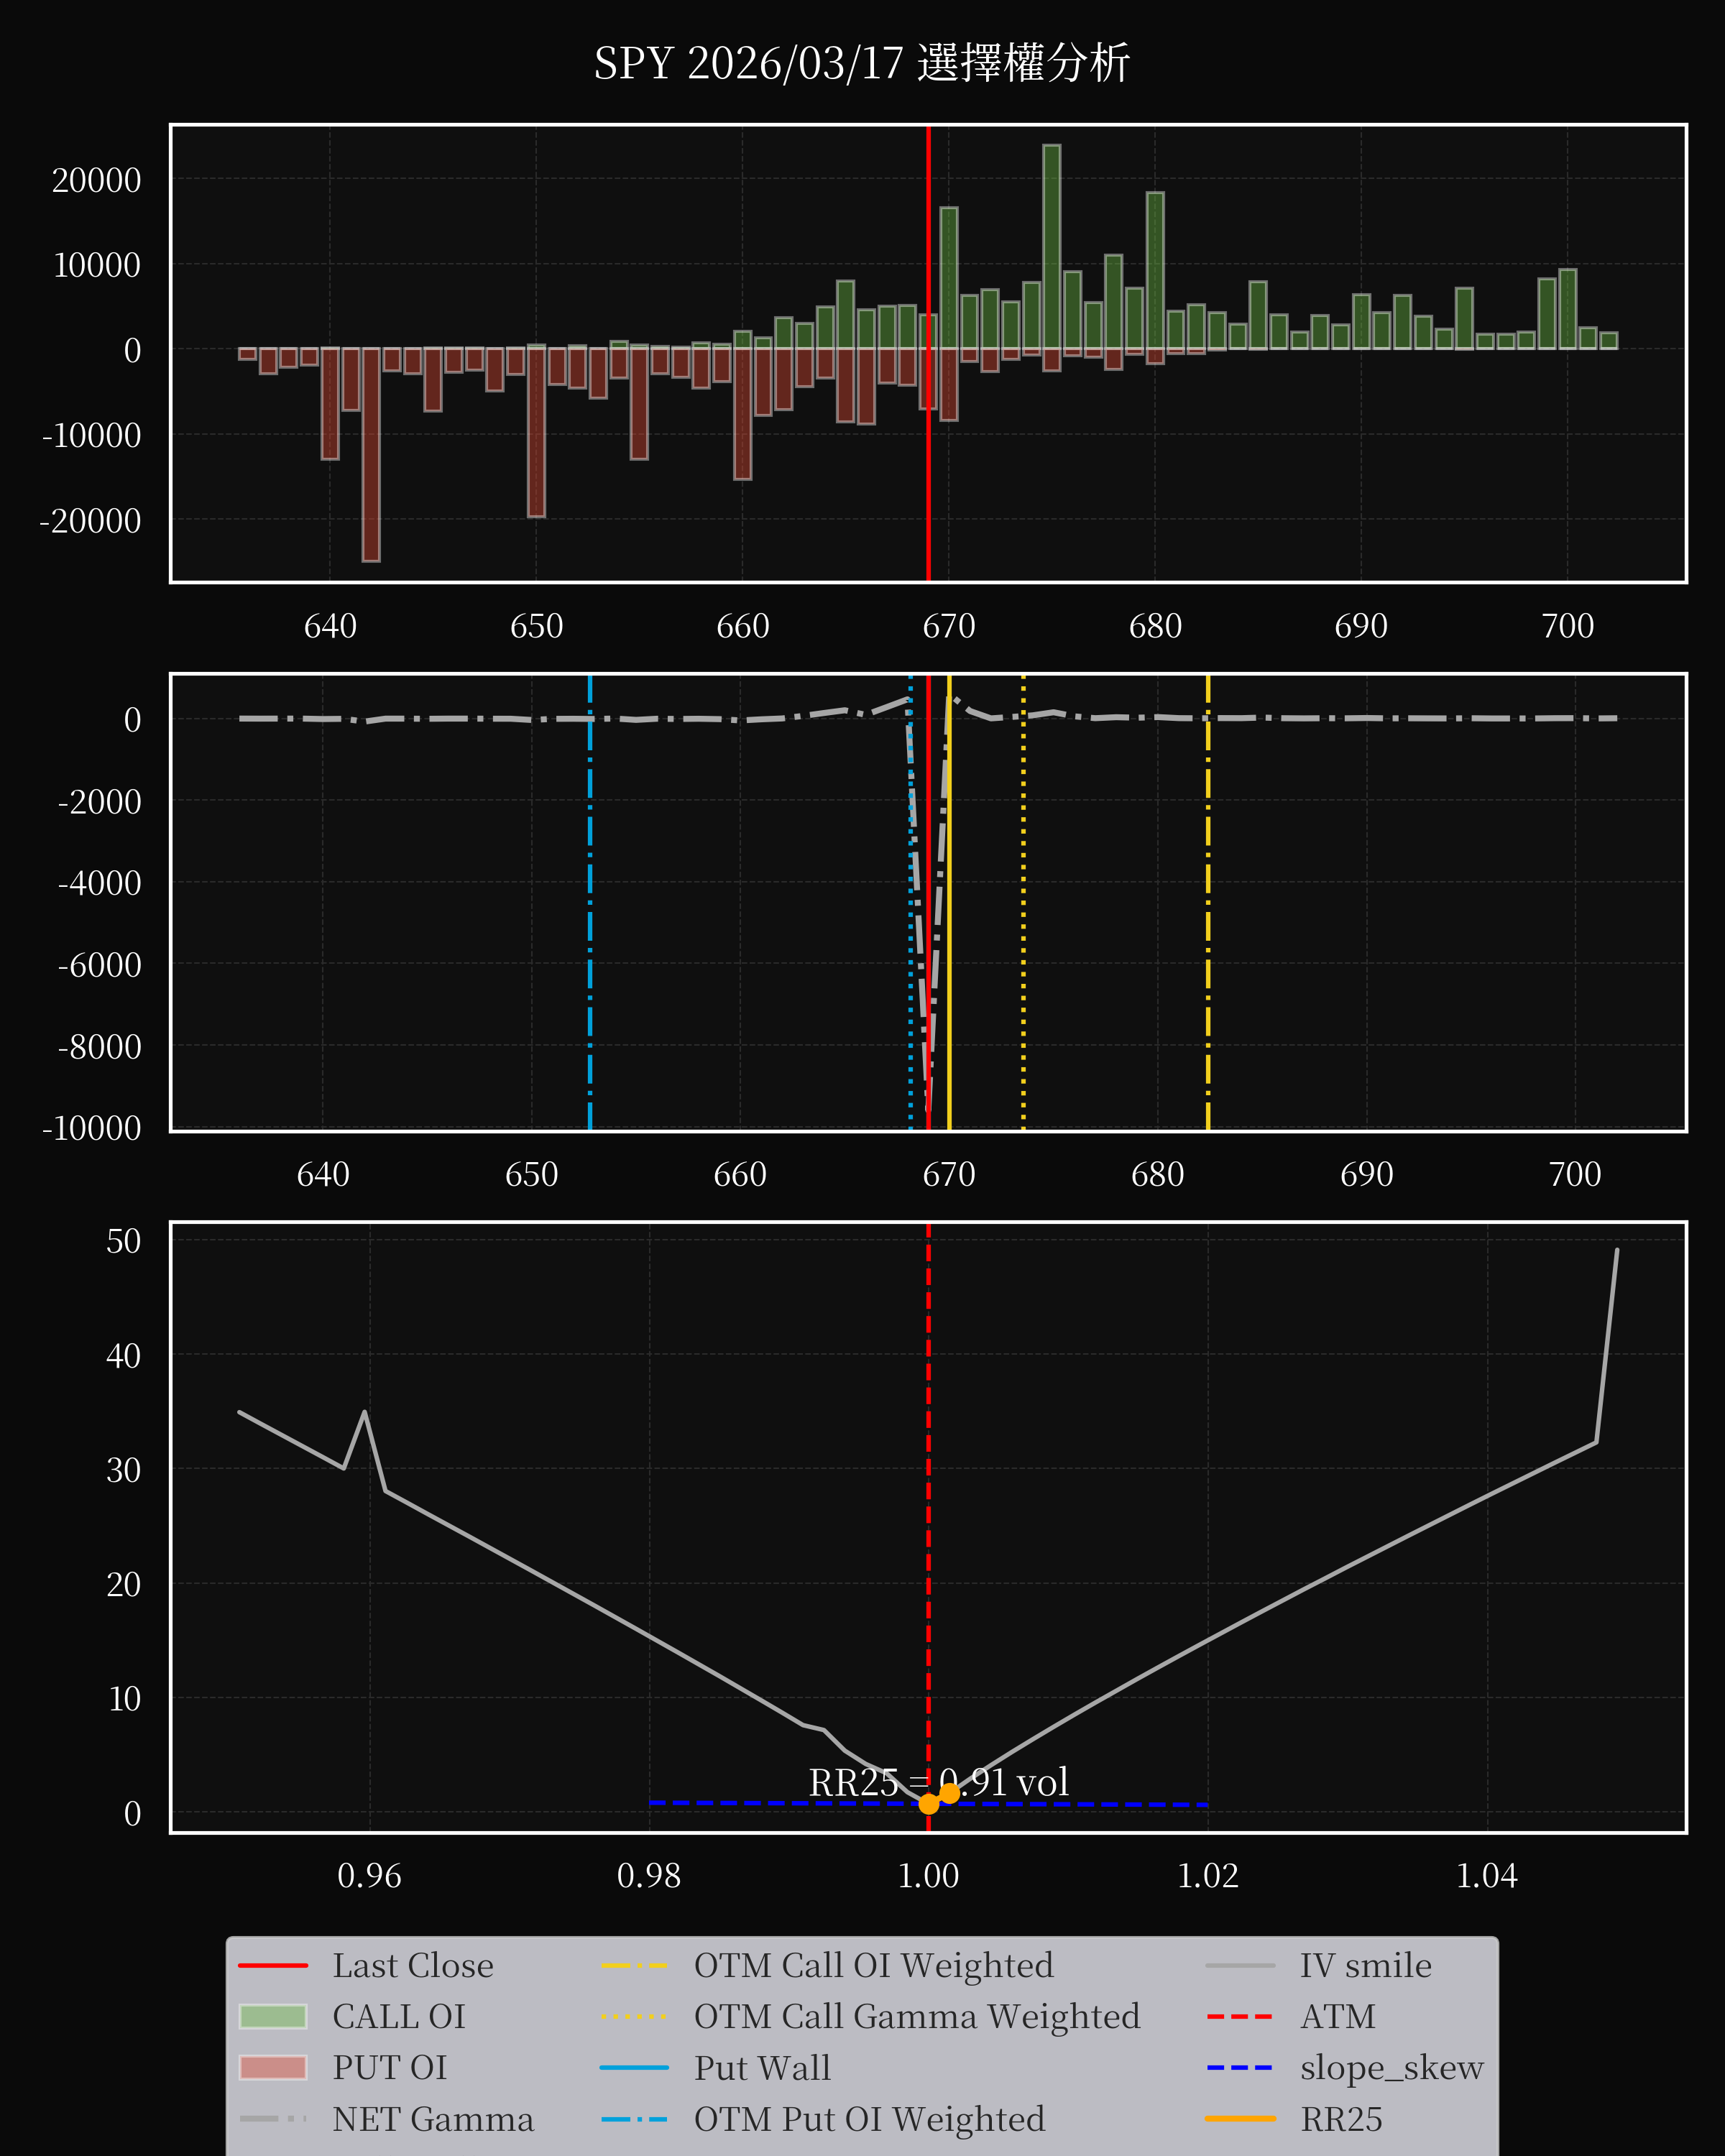
Task: Click the Last Close legend label
Action: (413, 1965)
